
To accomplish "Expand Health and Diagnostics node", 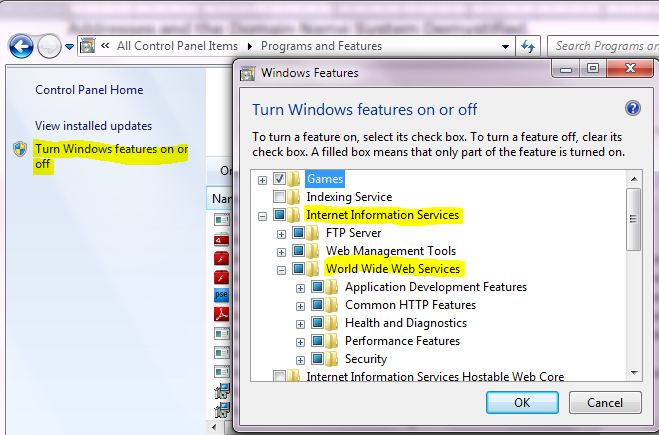I will (300, 324).
